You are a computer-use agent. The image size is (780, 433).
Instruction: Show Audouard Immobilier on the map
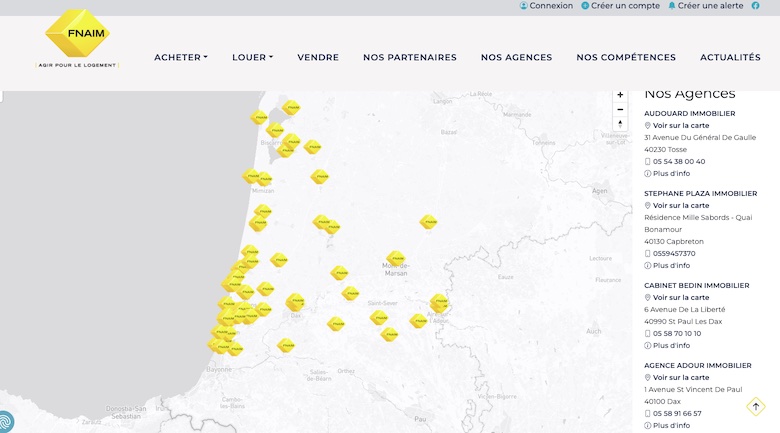click(x=681, y=126)
